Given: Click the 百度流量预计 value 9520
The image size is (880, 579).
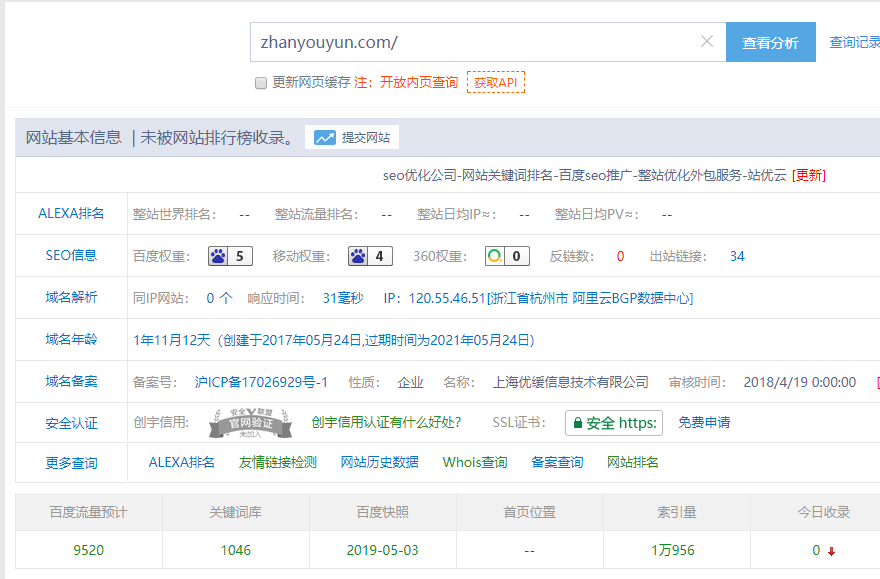Looking at the screenshot, I should tap(89, 550).
